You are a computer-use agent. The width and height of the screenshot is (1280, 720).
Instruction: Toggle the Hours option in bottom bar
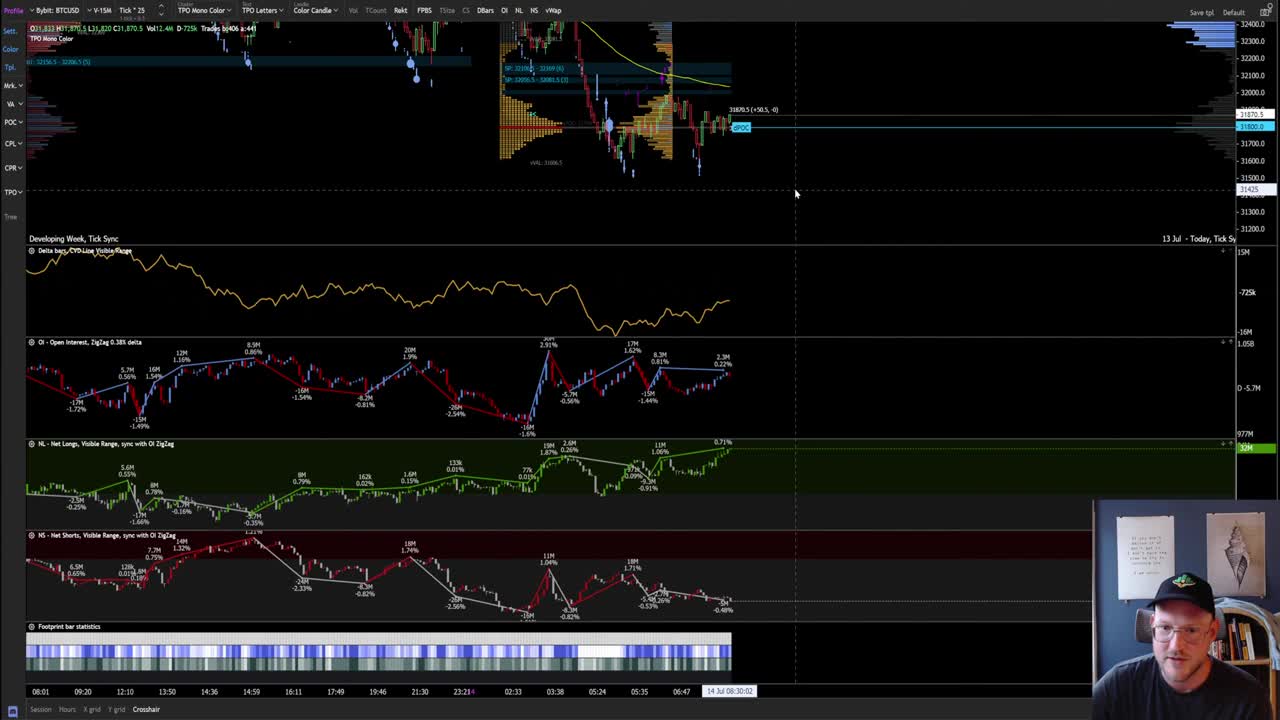pyautogui.click(x=67, y=709)
